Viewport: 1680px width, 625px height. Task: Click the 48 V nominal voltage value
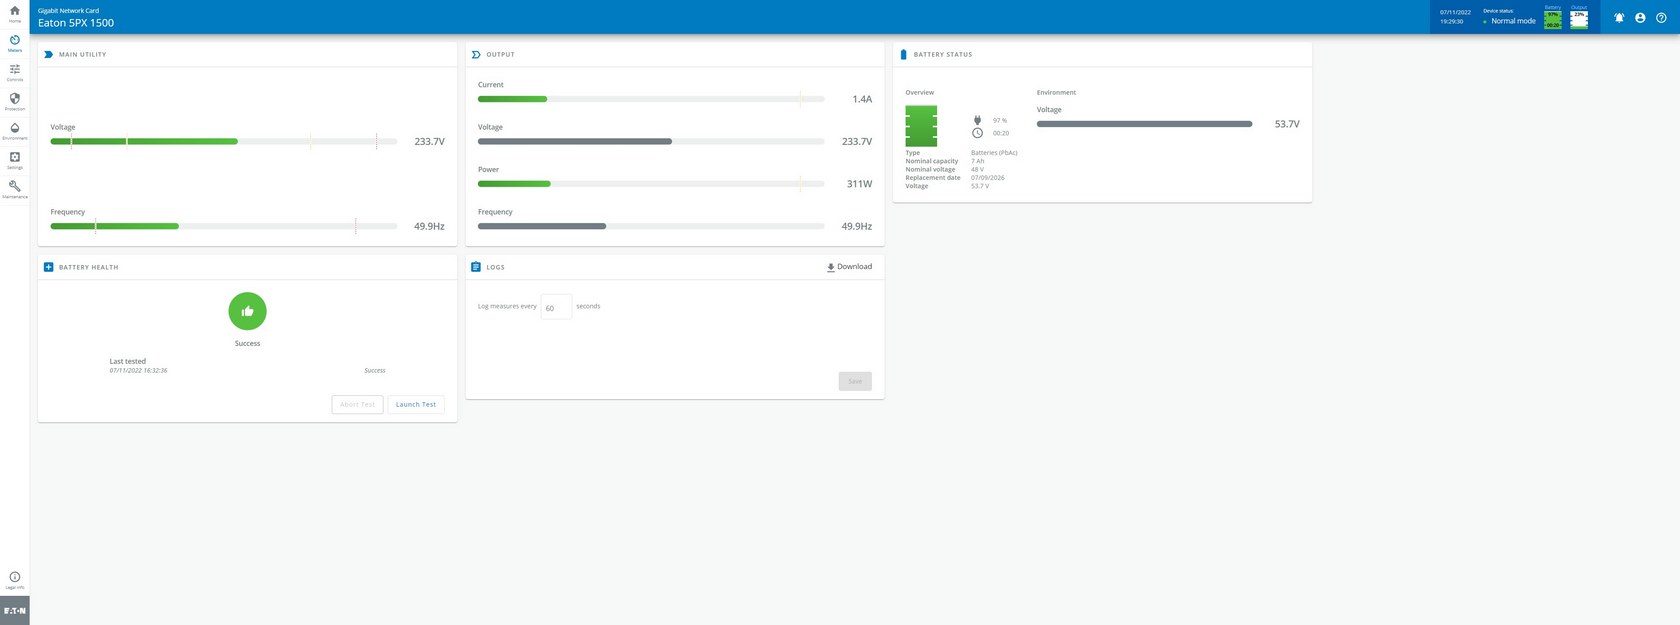pyautogui.click(x=978, y=169)
